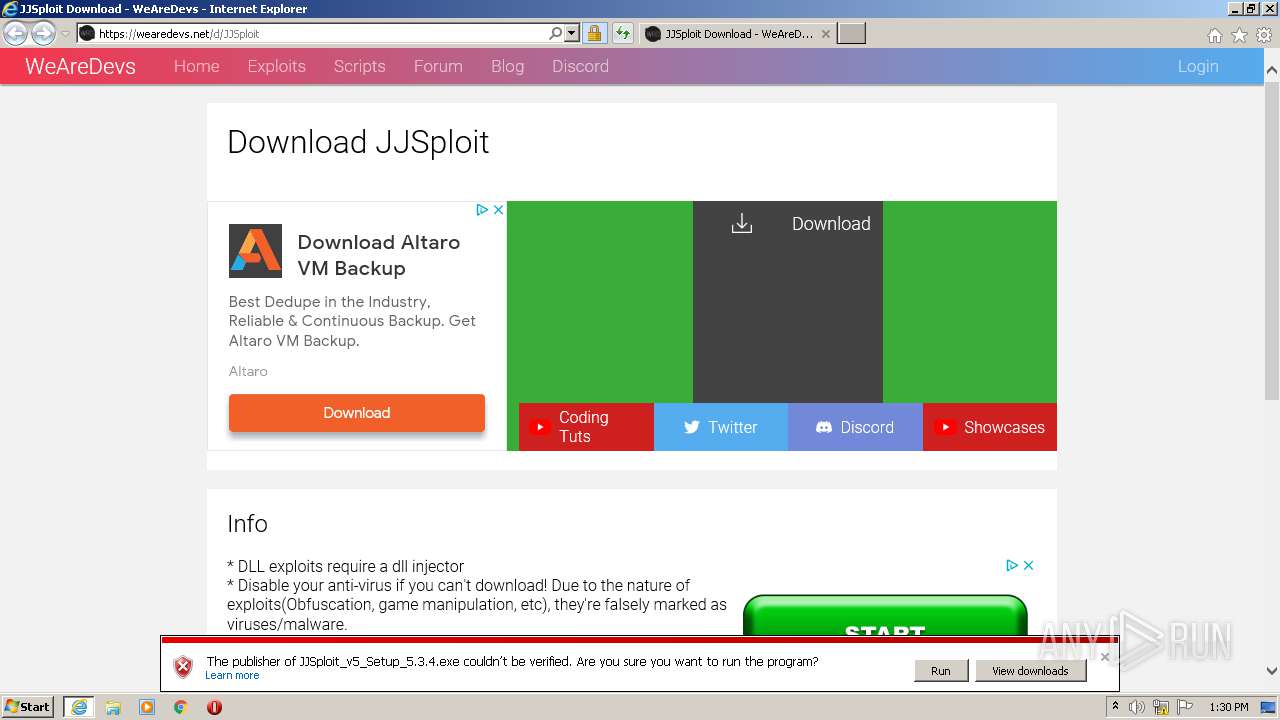Click the Learn more link

click(232, 676)
